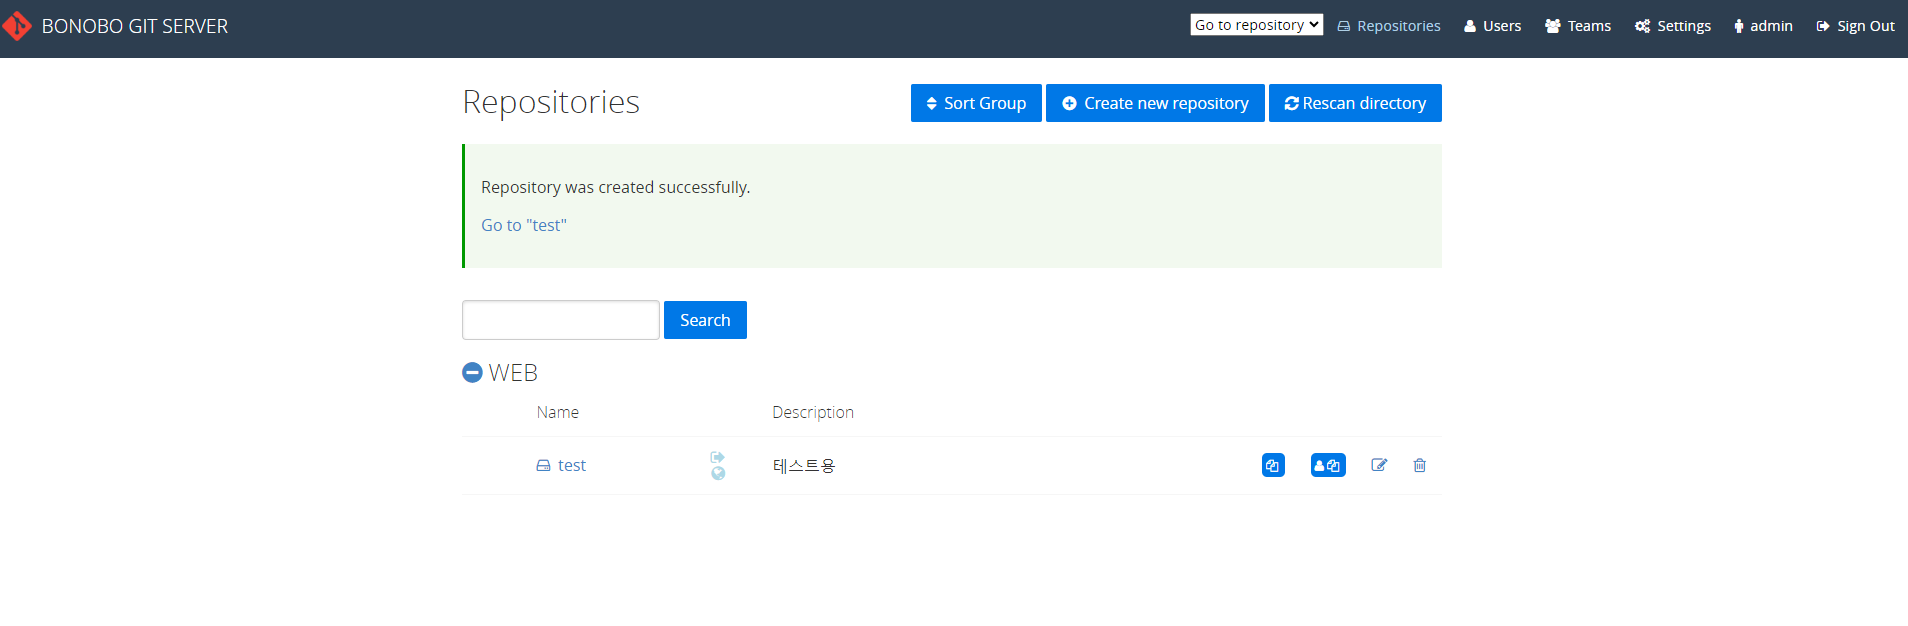Image resolution: width=1908 pixels, height=626 pixels.
Task: Click the anonymous push arrow icon for test
Action: click(x=717, y=457)
